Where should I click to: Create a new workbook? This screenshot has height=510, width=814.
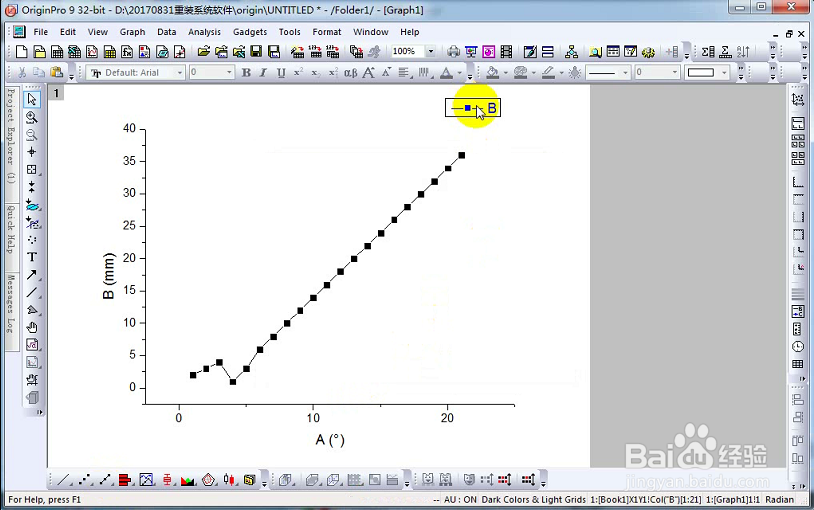[57, 52]
